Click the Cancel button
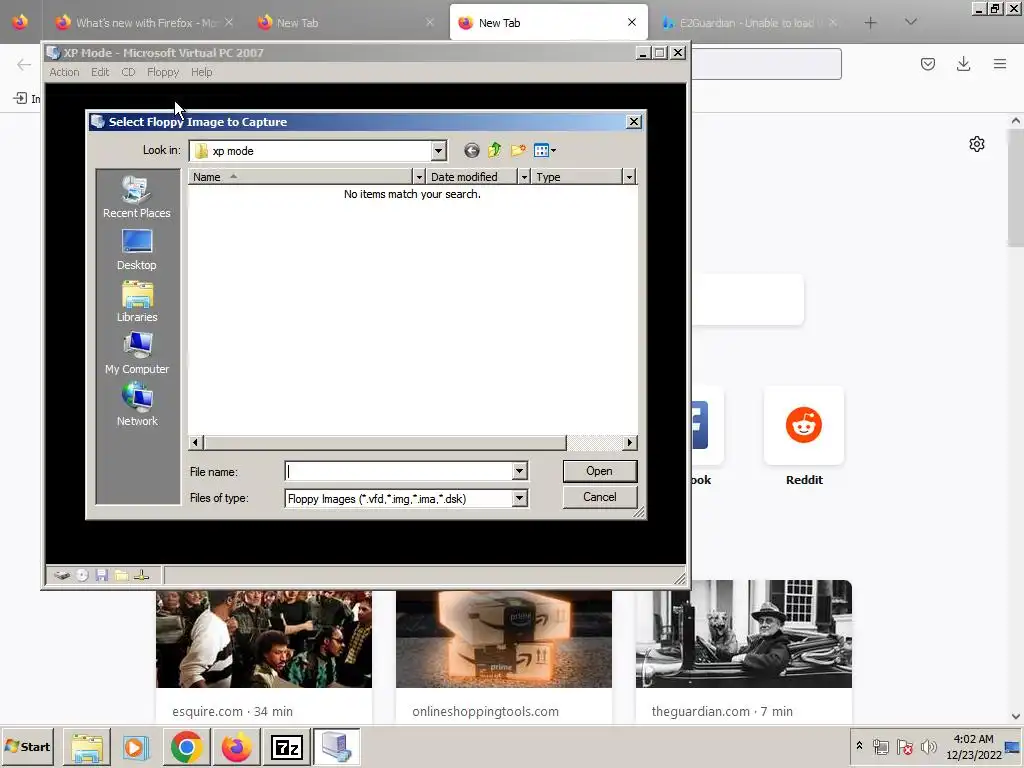 click(600, 497)
